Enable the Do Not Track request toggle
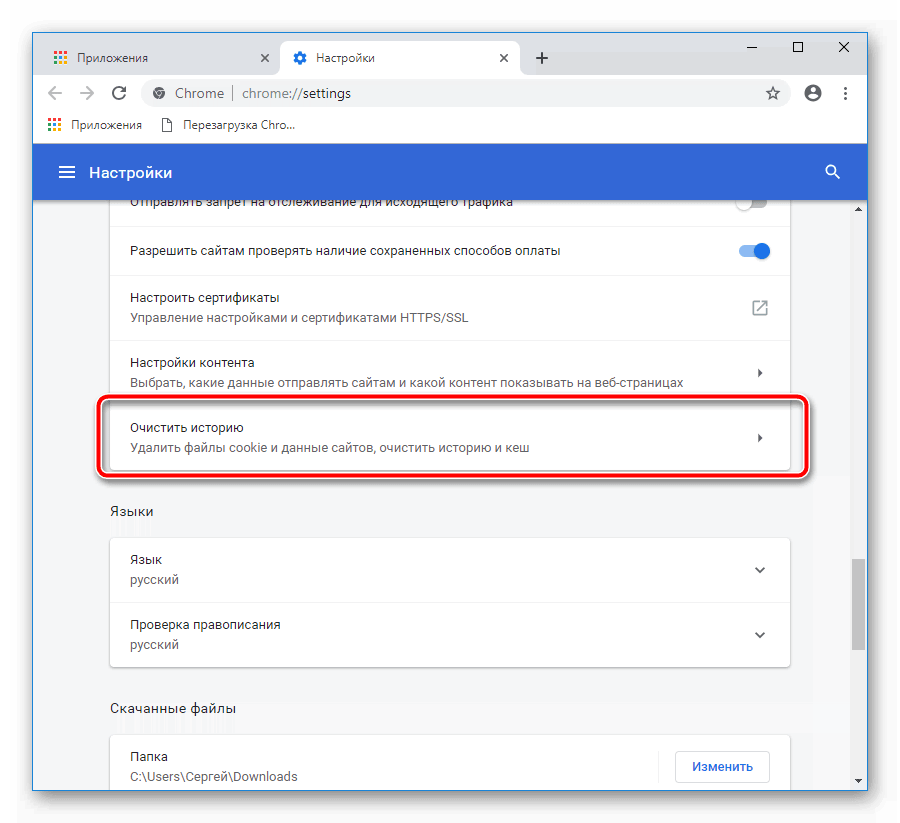The image size is (900, 823). click(x=751, y=203)
